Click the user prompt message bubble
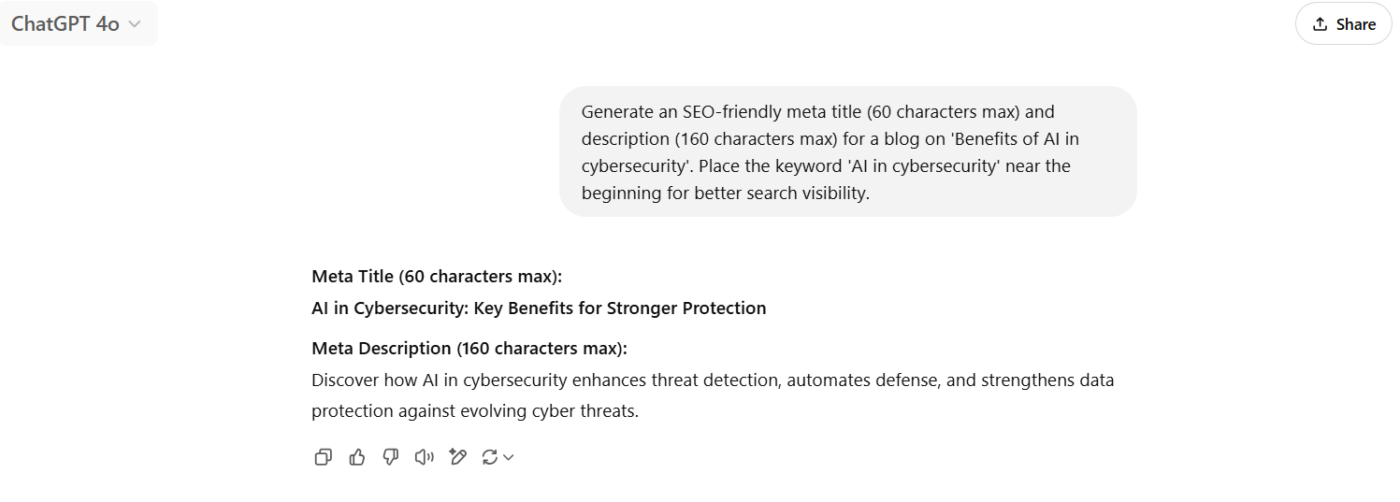This screenshot has width=1400, height=502. tap(847, 151)
